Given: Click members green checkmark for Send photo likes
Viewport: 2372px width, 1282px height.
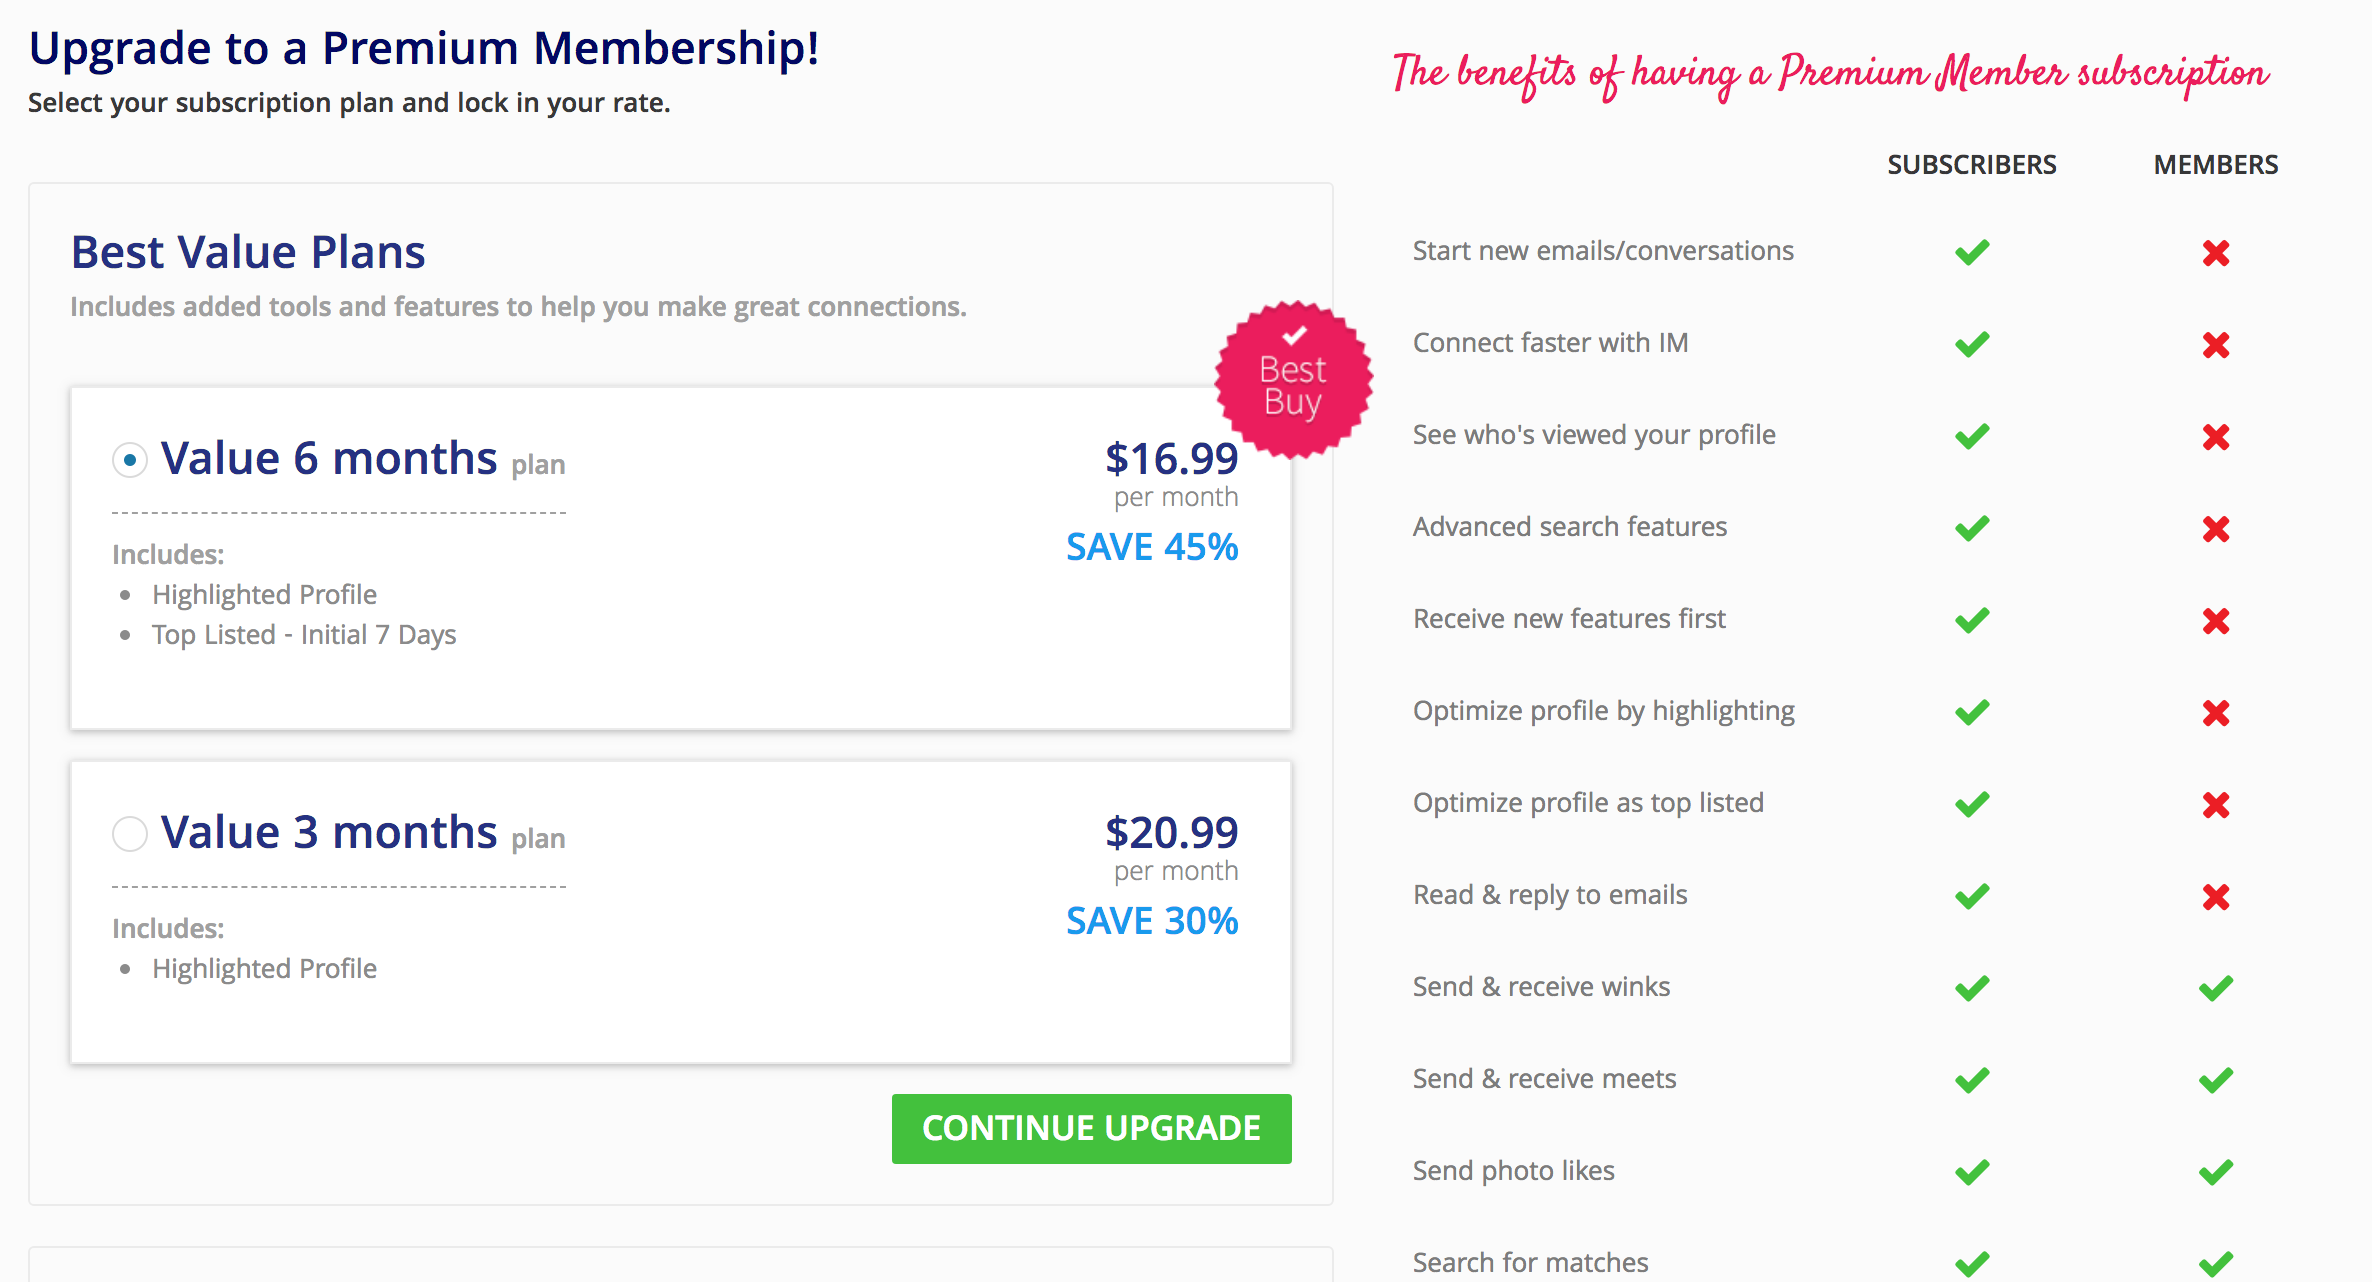Looking at the screenshot, I should (x=2216, y=1172).
